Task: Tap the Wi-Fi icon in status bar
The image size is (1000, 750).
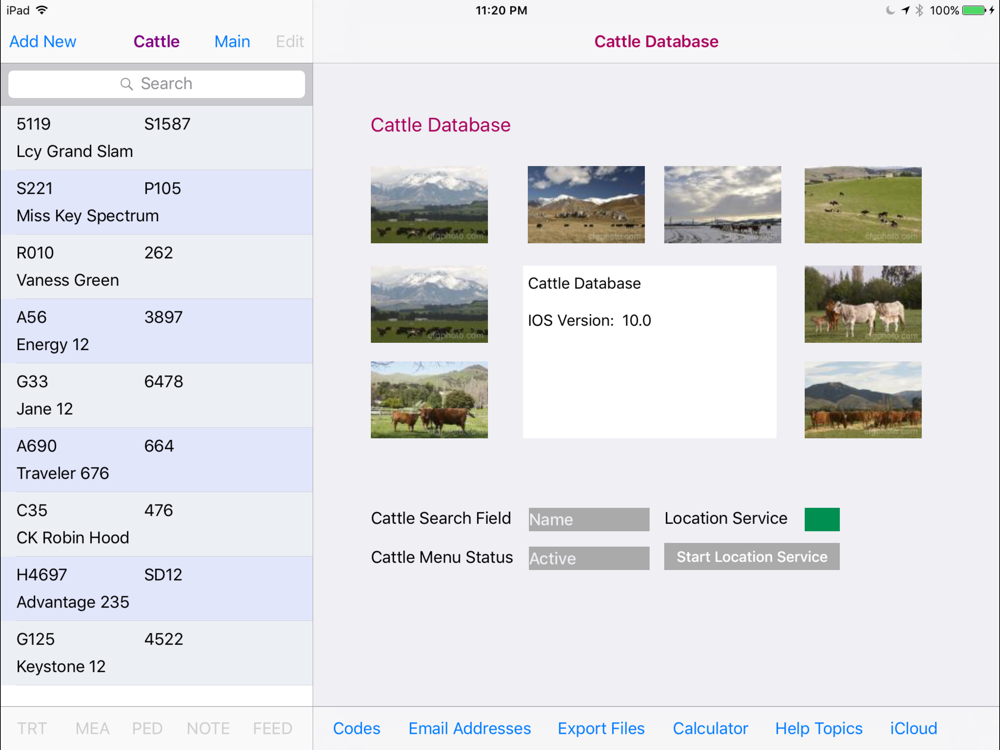Action: point(42,10)
